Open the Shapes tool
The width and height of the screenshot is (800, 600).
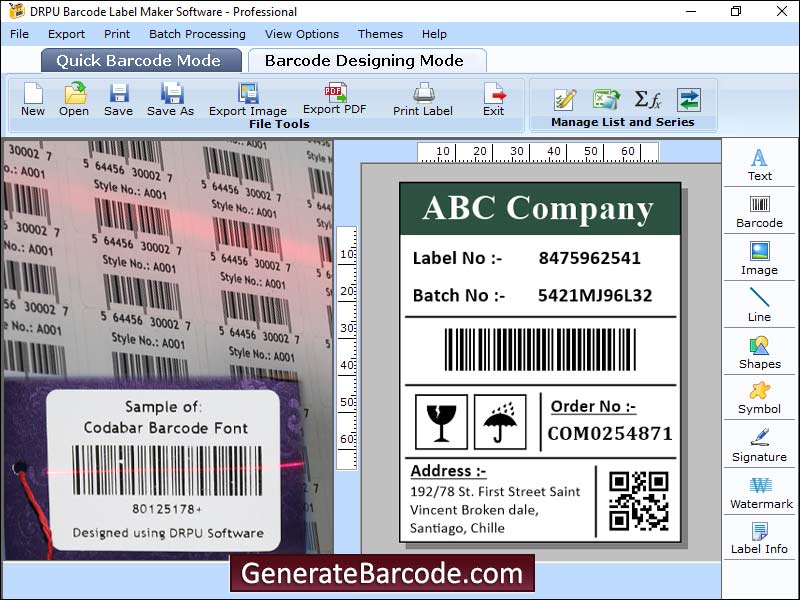[759, 351]
